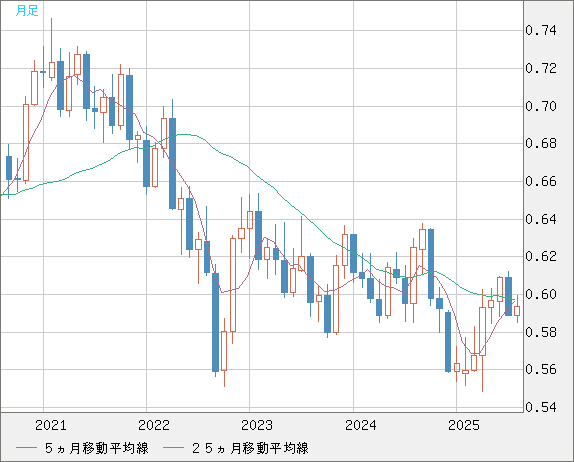
Task: Click the 月足 chart label
Action: click(x=27, y=11)
